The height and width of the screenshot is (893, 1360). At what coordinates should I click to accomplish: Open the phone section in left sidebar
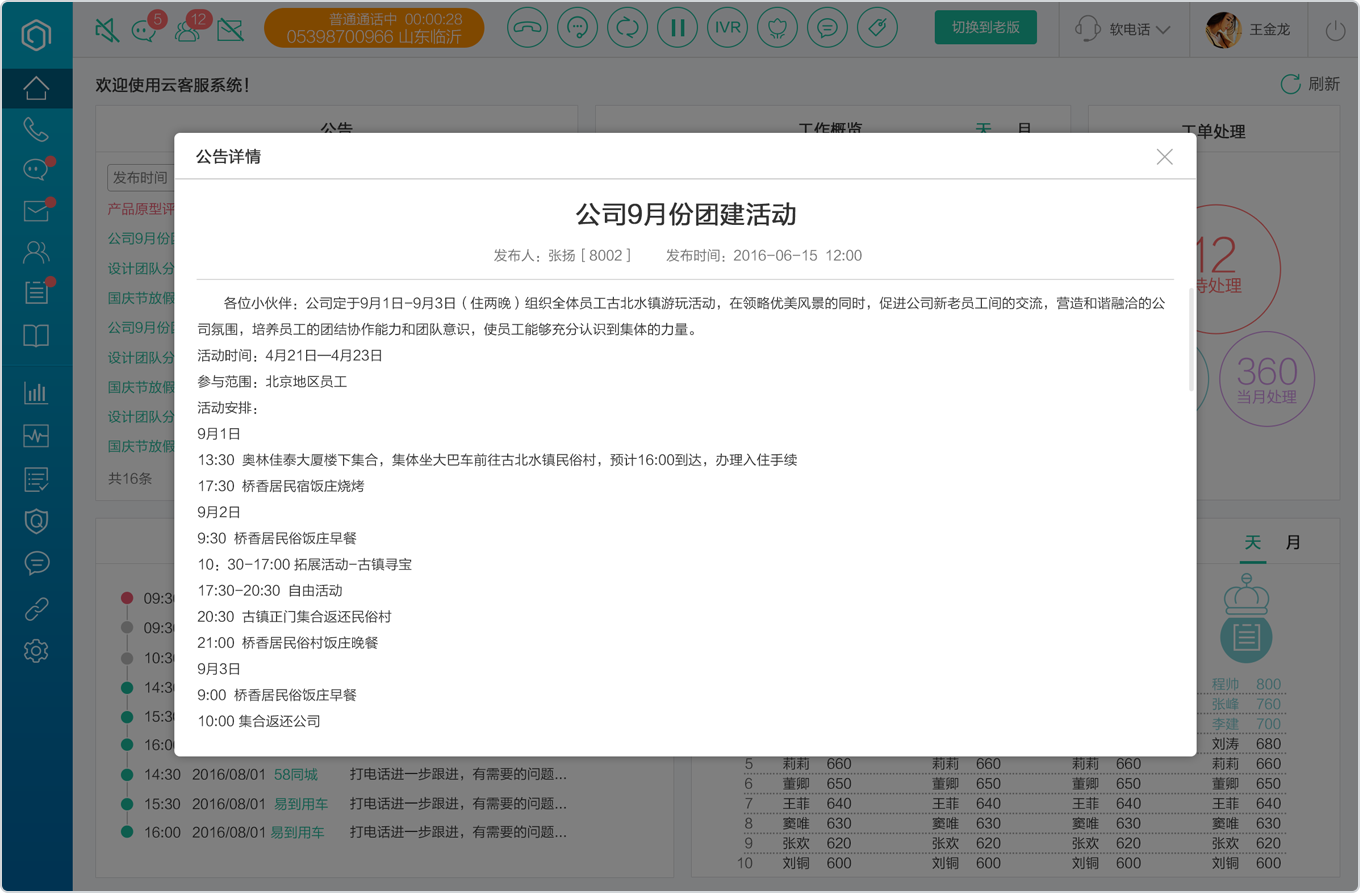point(36,129)
